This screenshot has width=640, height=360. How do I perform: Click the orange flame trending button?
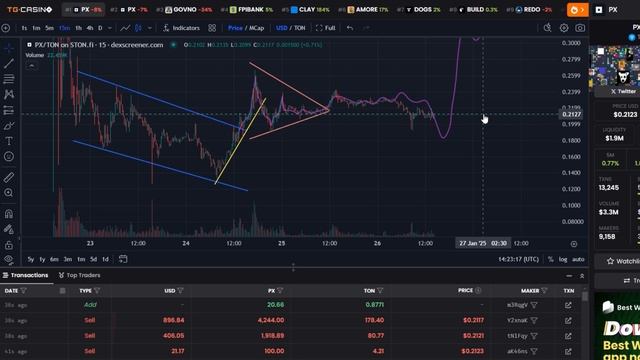(x=578, y=9)
